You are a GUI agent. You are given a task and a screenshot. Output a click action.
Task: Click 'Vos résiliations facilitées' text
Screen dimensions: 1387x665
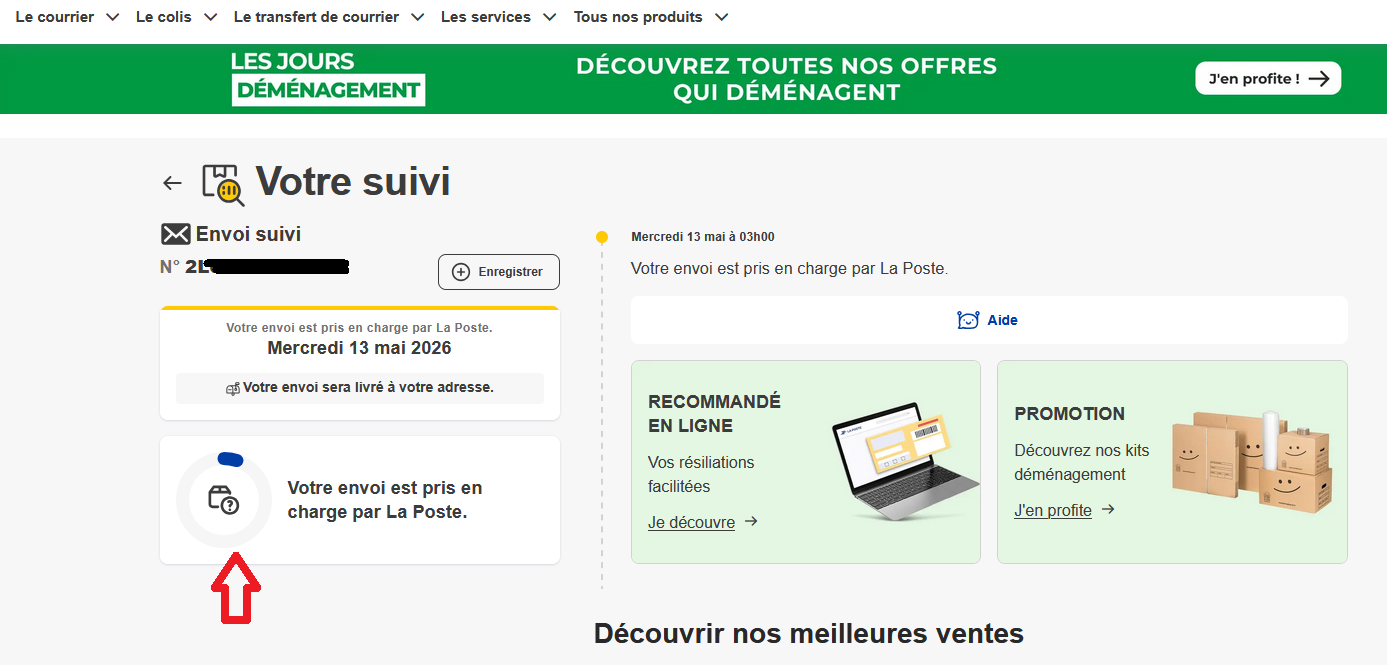(701, 474)
